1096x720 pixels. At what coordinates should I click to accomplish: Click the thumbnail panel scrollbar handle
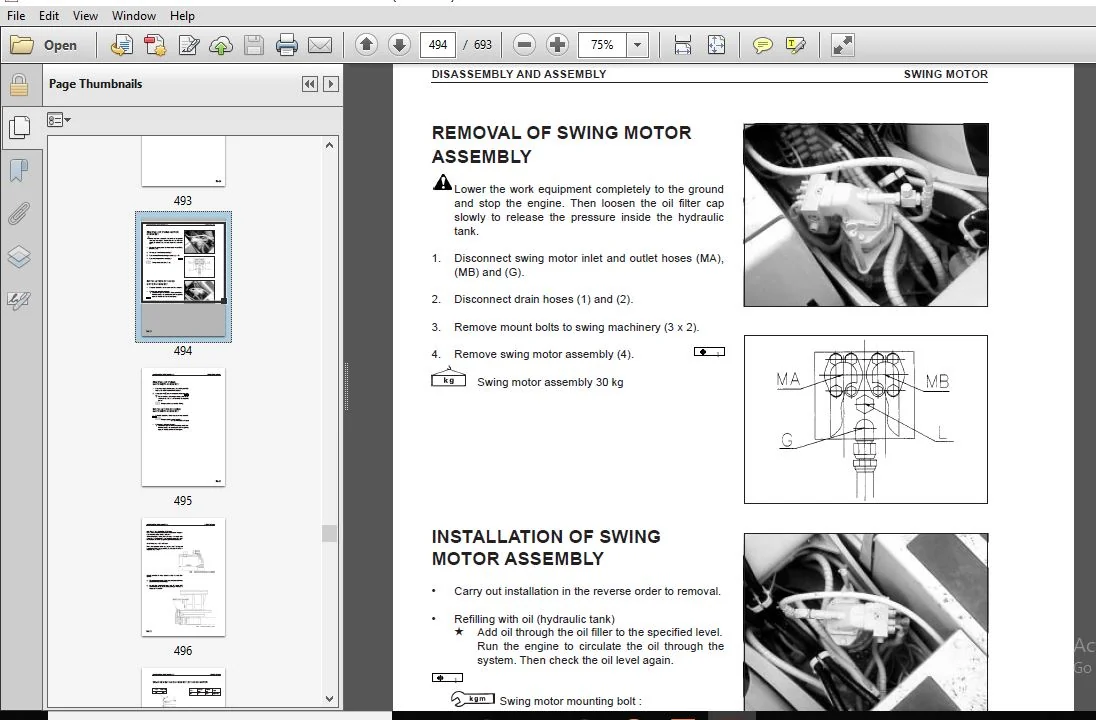[330, 533]
